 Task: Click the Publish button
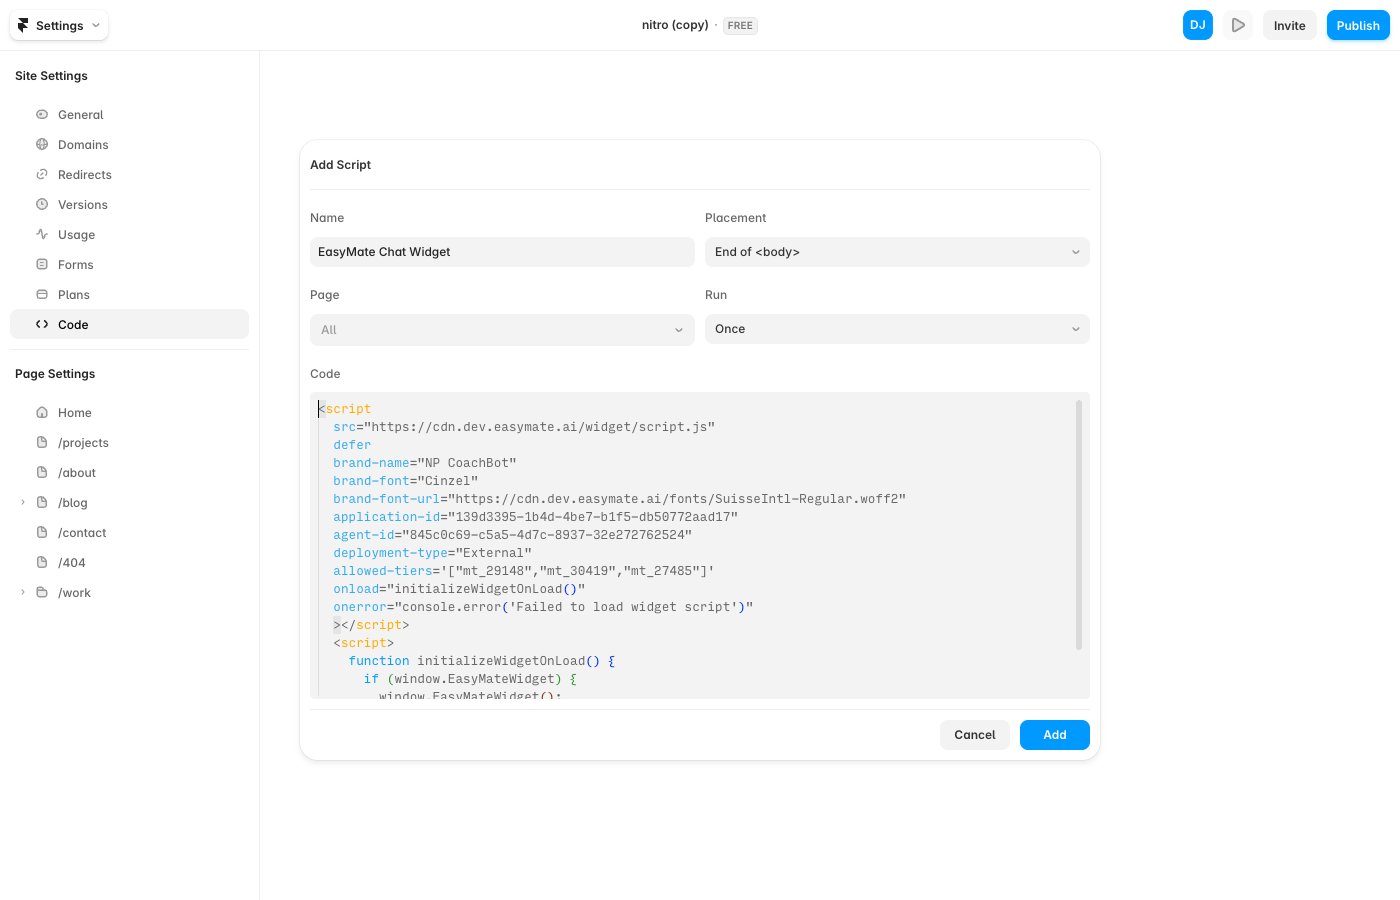tap(1358, 25)
